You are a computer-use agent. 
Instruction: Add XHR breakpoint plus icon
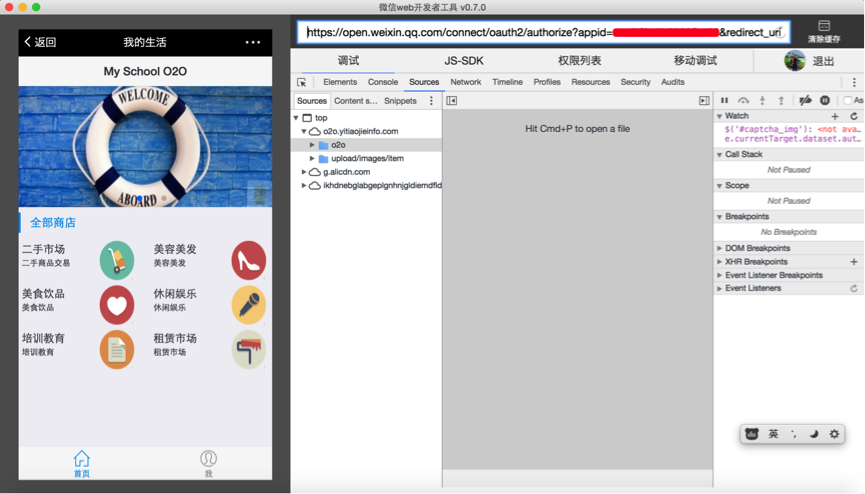tap(853, 262)
